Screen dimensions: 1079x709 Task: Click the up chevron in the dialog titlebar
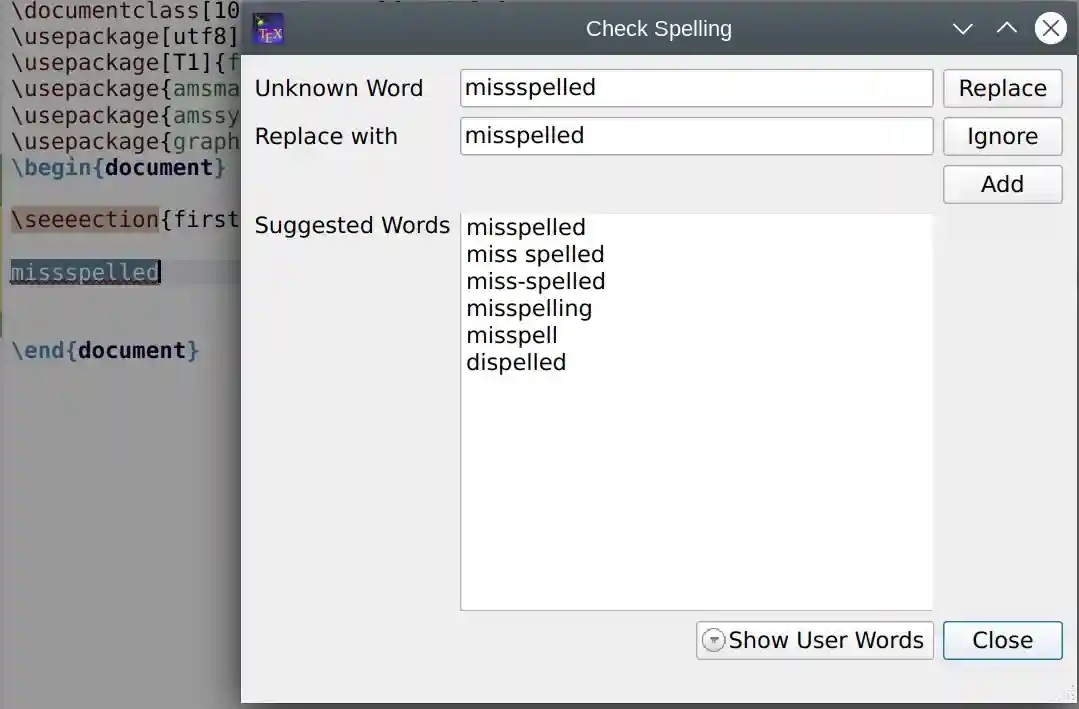coord(1007,28)
